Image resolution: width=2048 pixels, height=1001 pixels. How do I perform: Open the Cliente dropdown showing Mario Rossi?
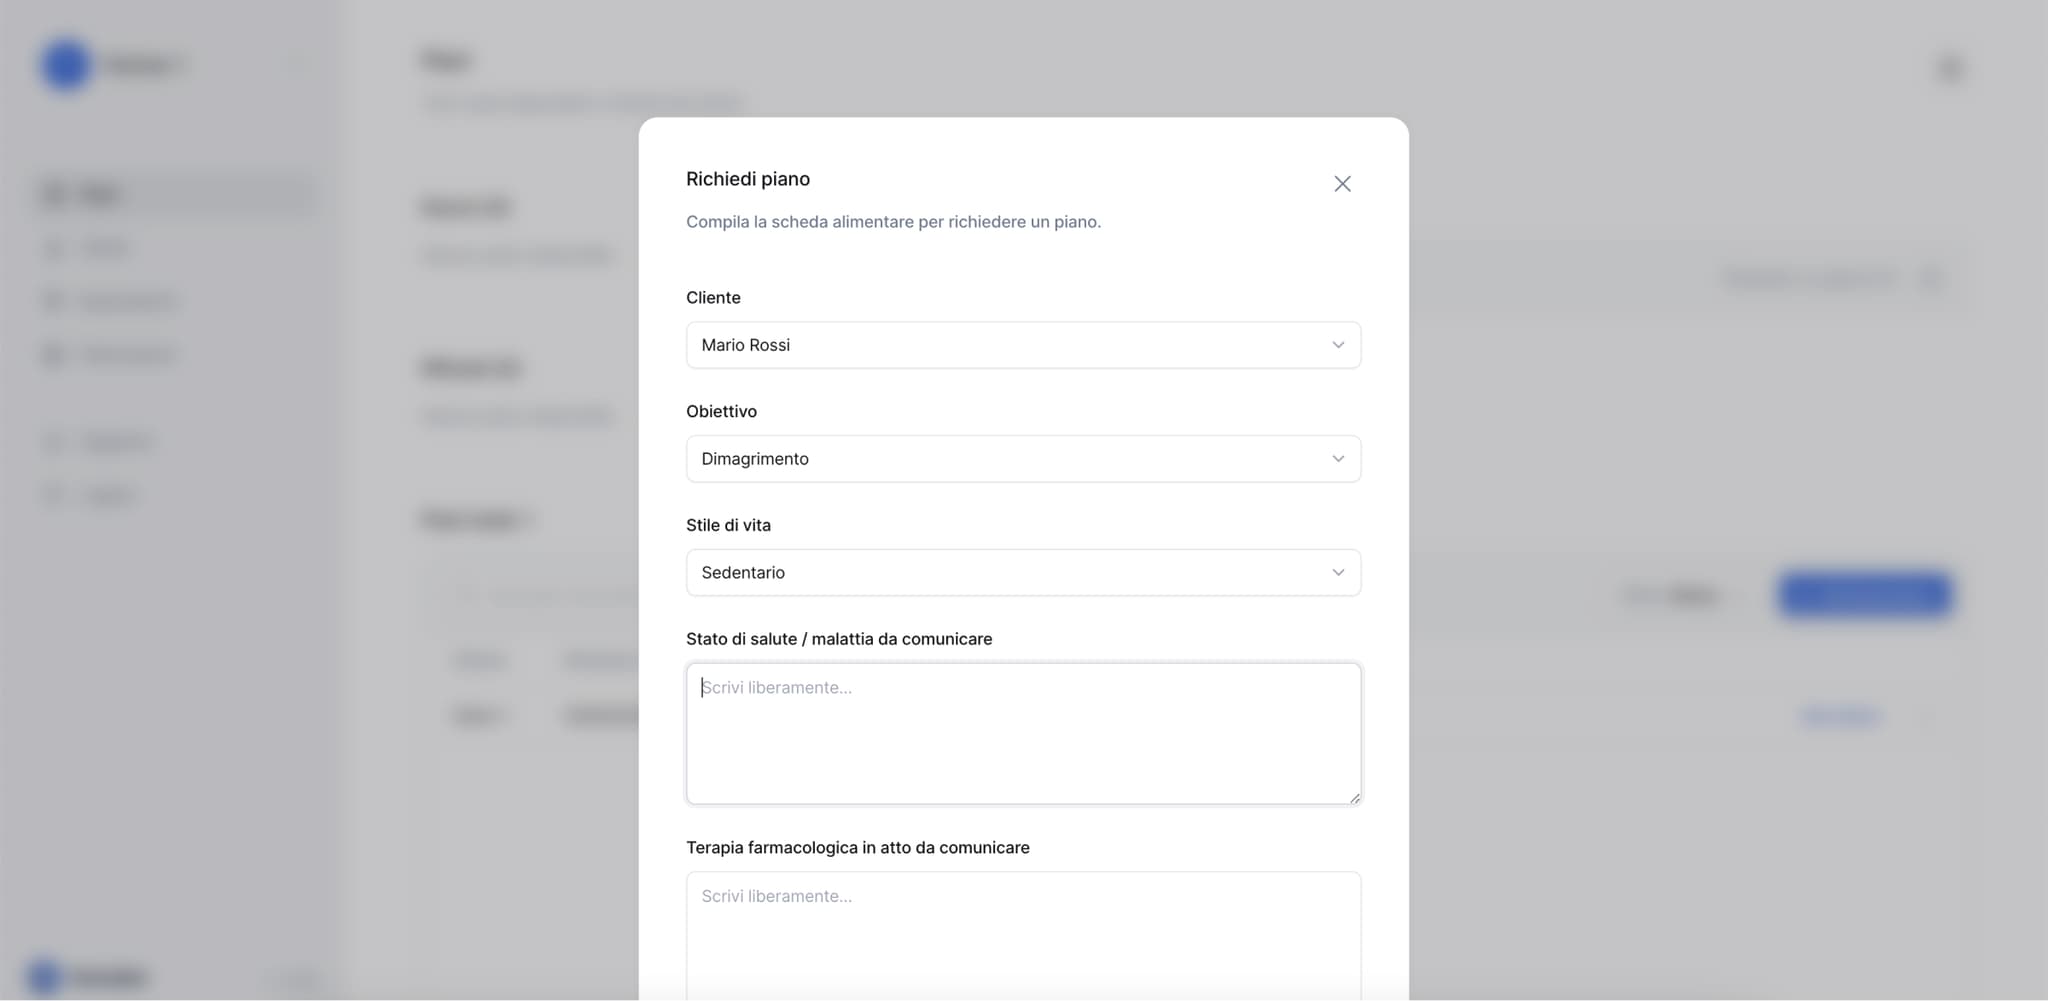tap(1010, 345)
